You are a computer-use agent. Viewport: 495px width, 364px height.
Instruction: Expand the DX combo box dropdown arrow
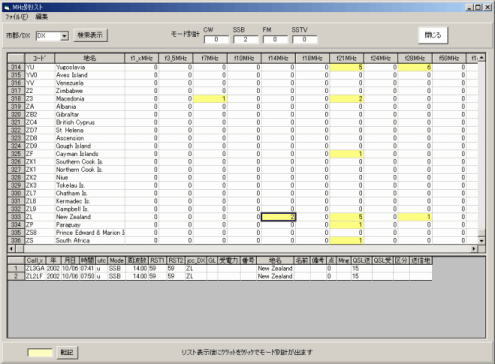[64, 36]
